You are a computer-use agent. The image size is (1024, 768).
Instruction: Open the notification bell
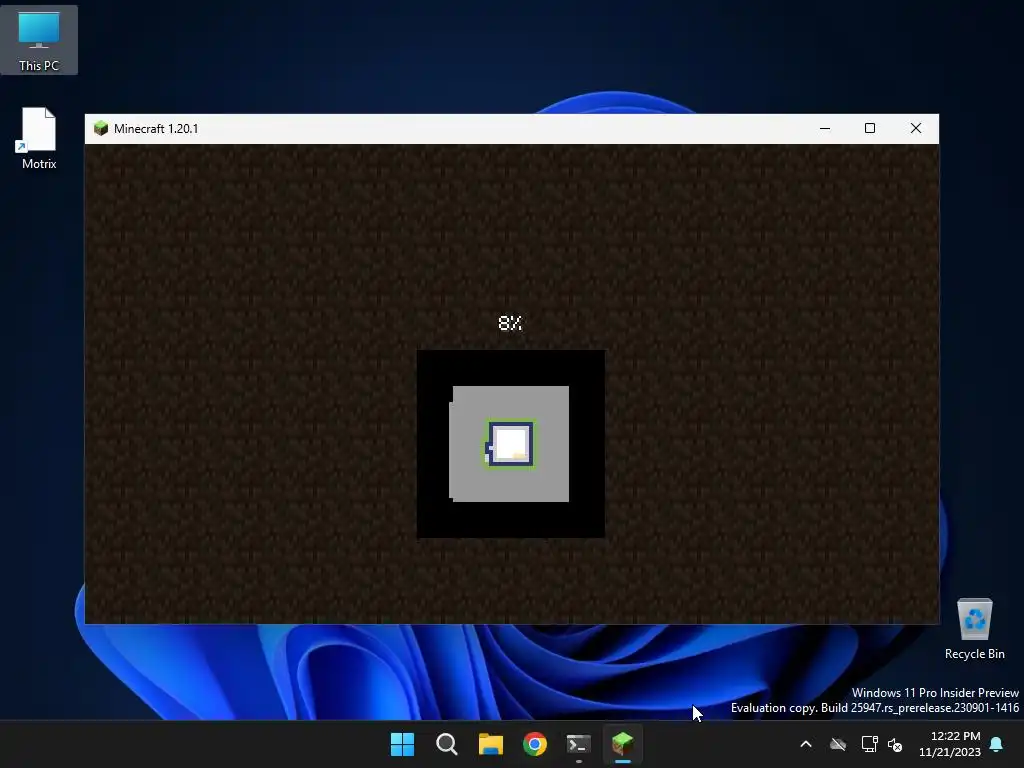[997, 744]
